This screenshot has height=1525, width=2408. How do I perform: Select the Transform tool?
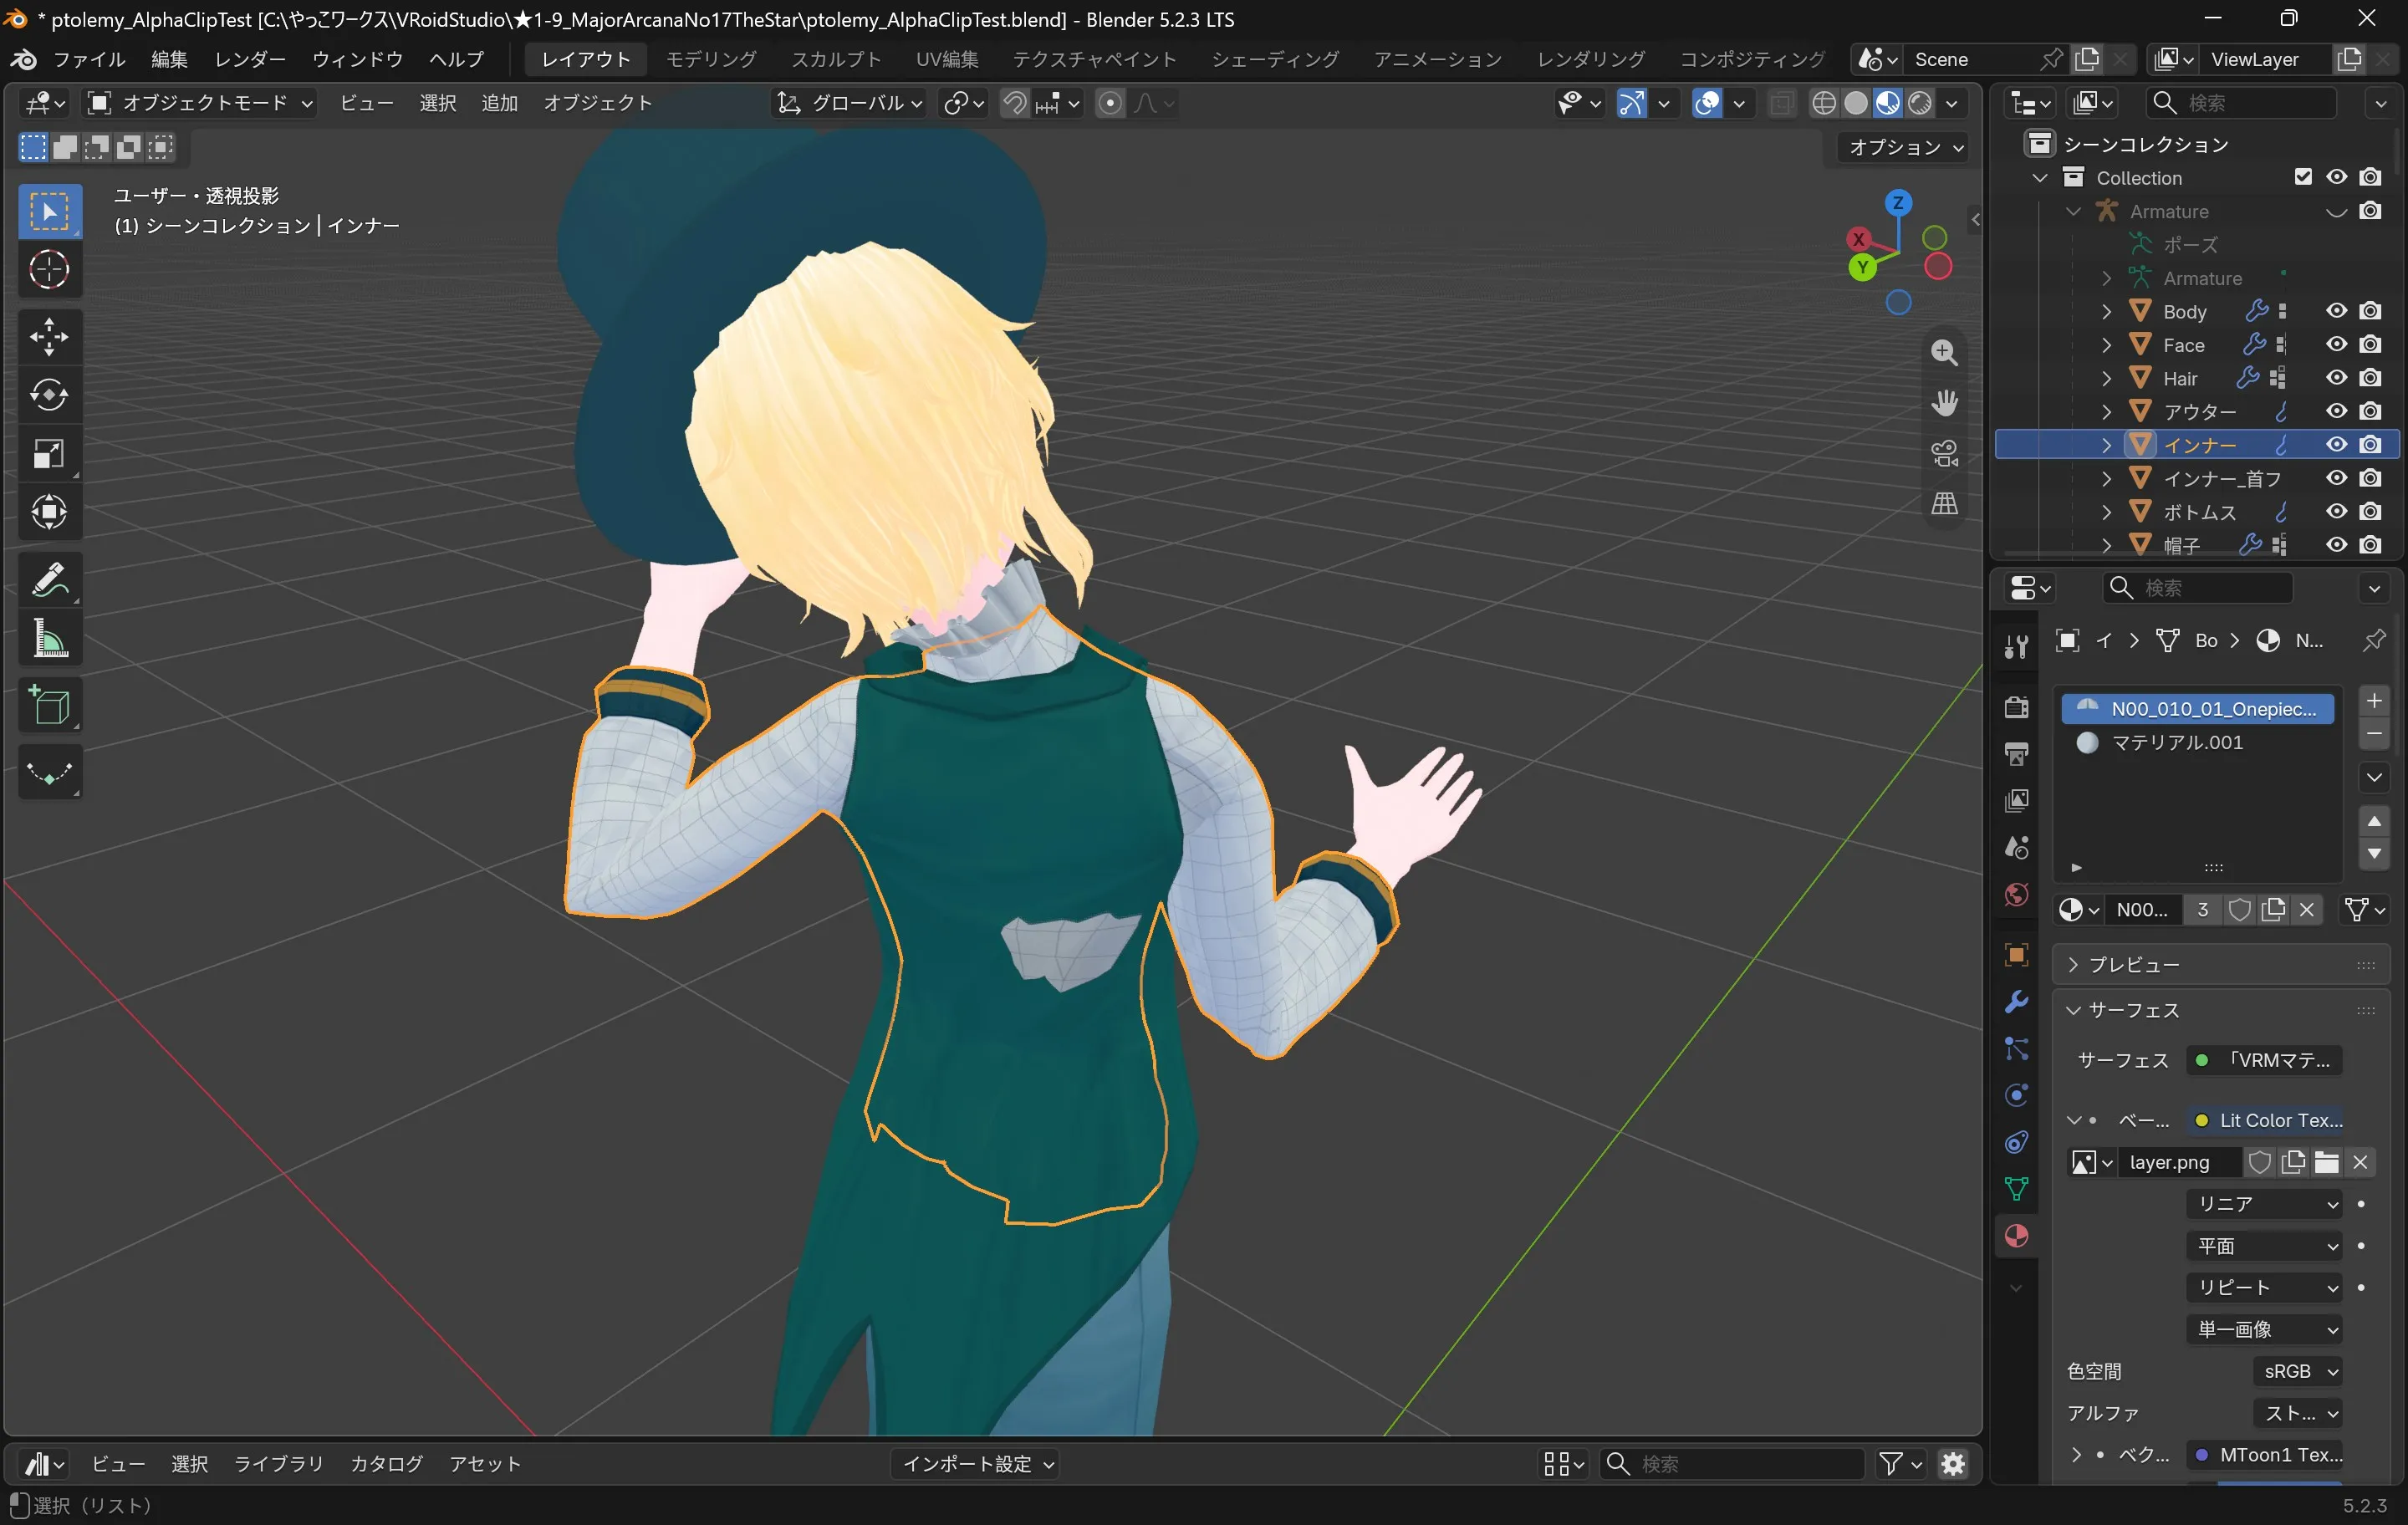pyautogui.click(x=49, y=513)
